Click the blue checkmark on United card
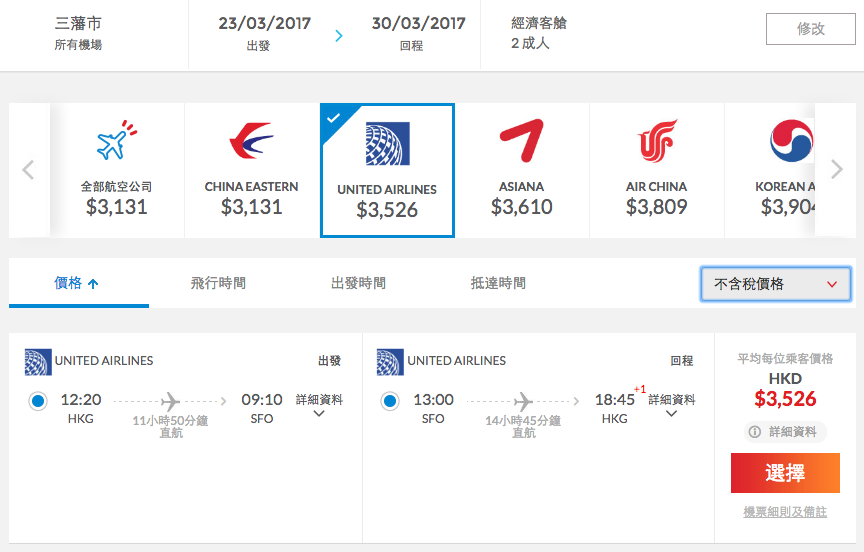The image size is (864, 552). click(x=333, y=117)
